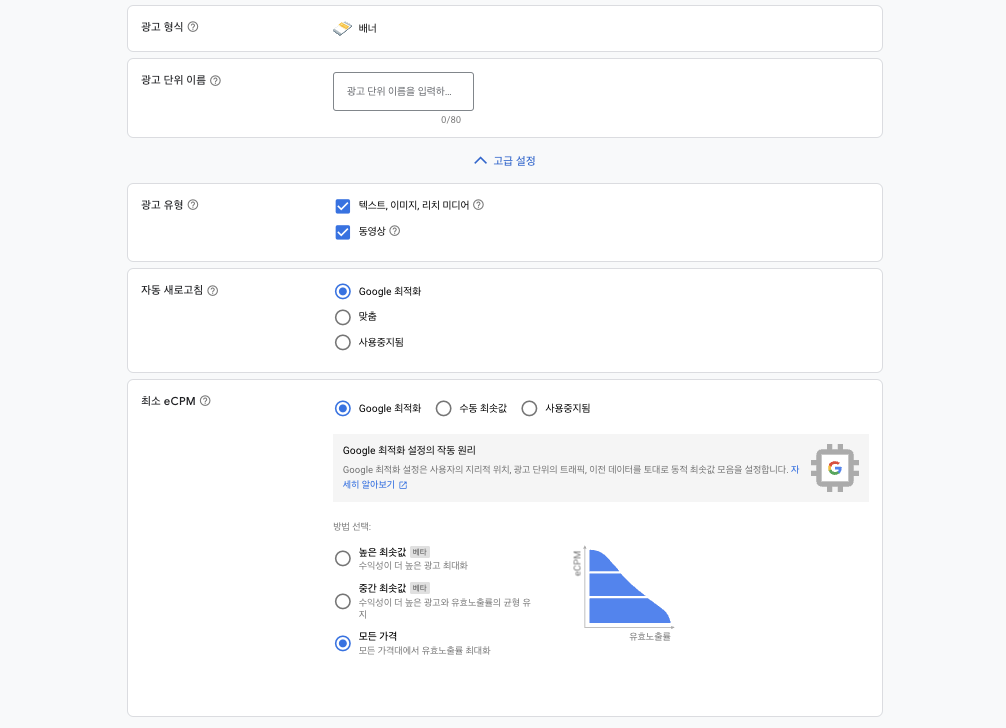Click the 베타 badge beside 높은 최솟값
Viewport: 1006px width, 728px height.
(420, 552)
